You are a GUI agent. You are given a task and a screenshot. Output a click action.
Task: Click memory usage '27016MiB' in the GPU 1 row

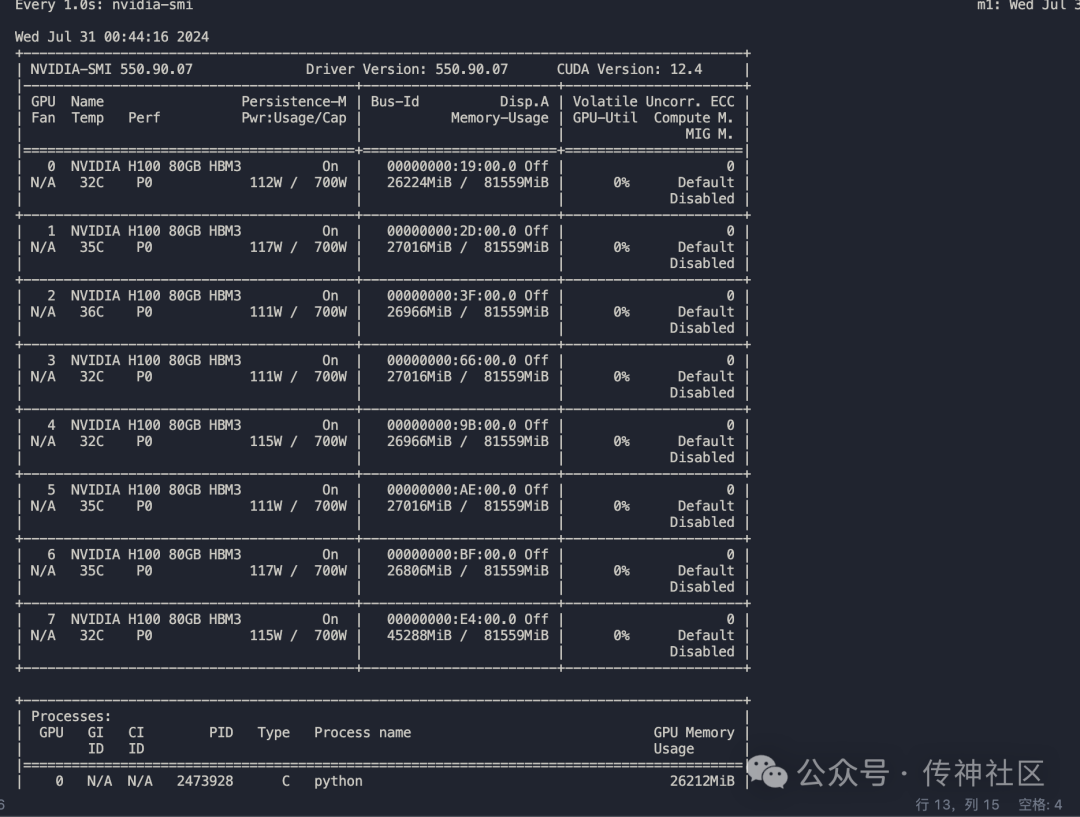pos(419,248)
